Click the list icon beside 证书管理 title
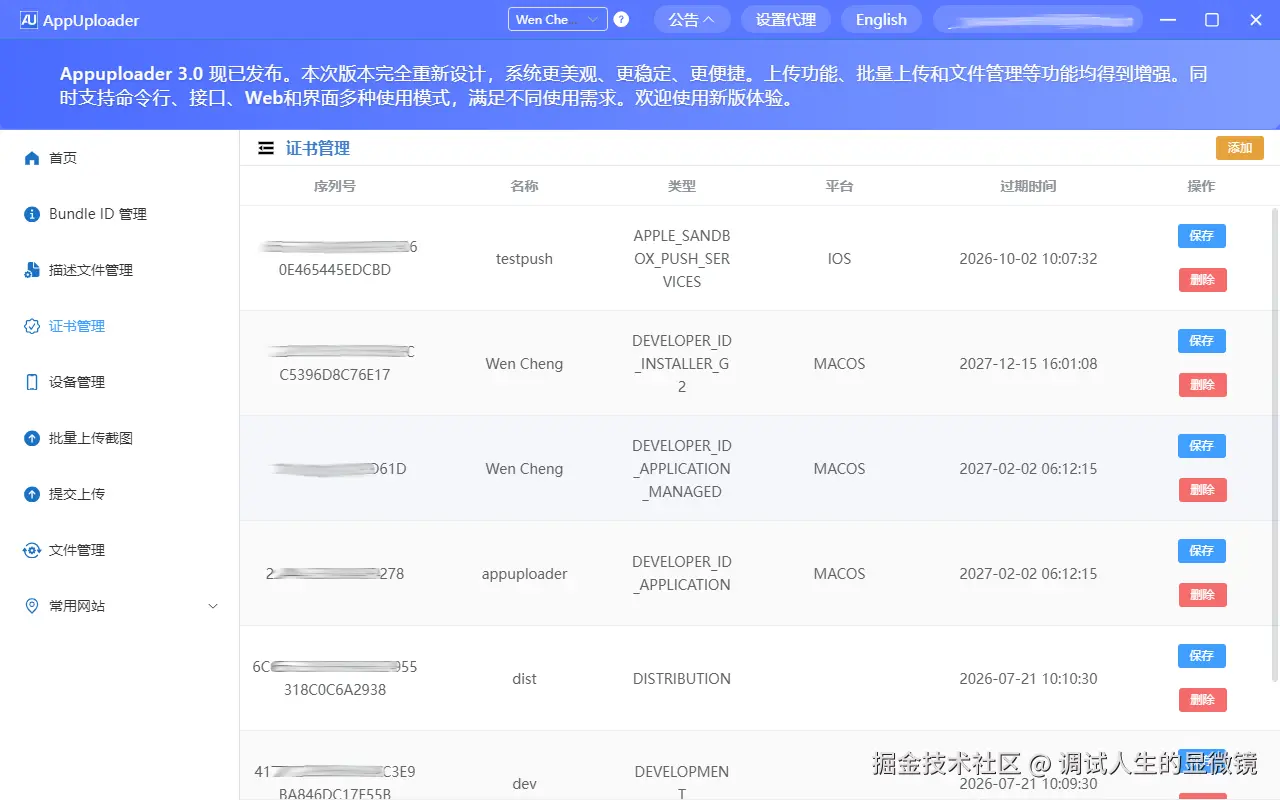Screen dimensions: 1280x800 [266, 147]
